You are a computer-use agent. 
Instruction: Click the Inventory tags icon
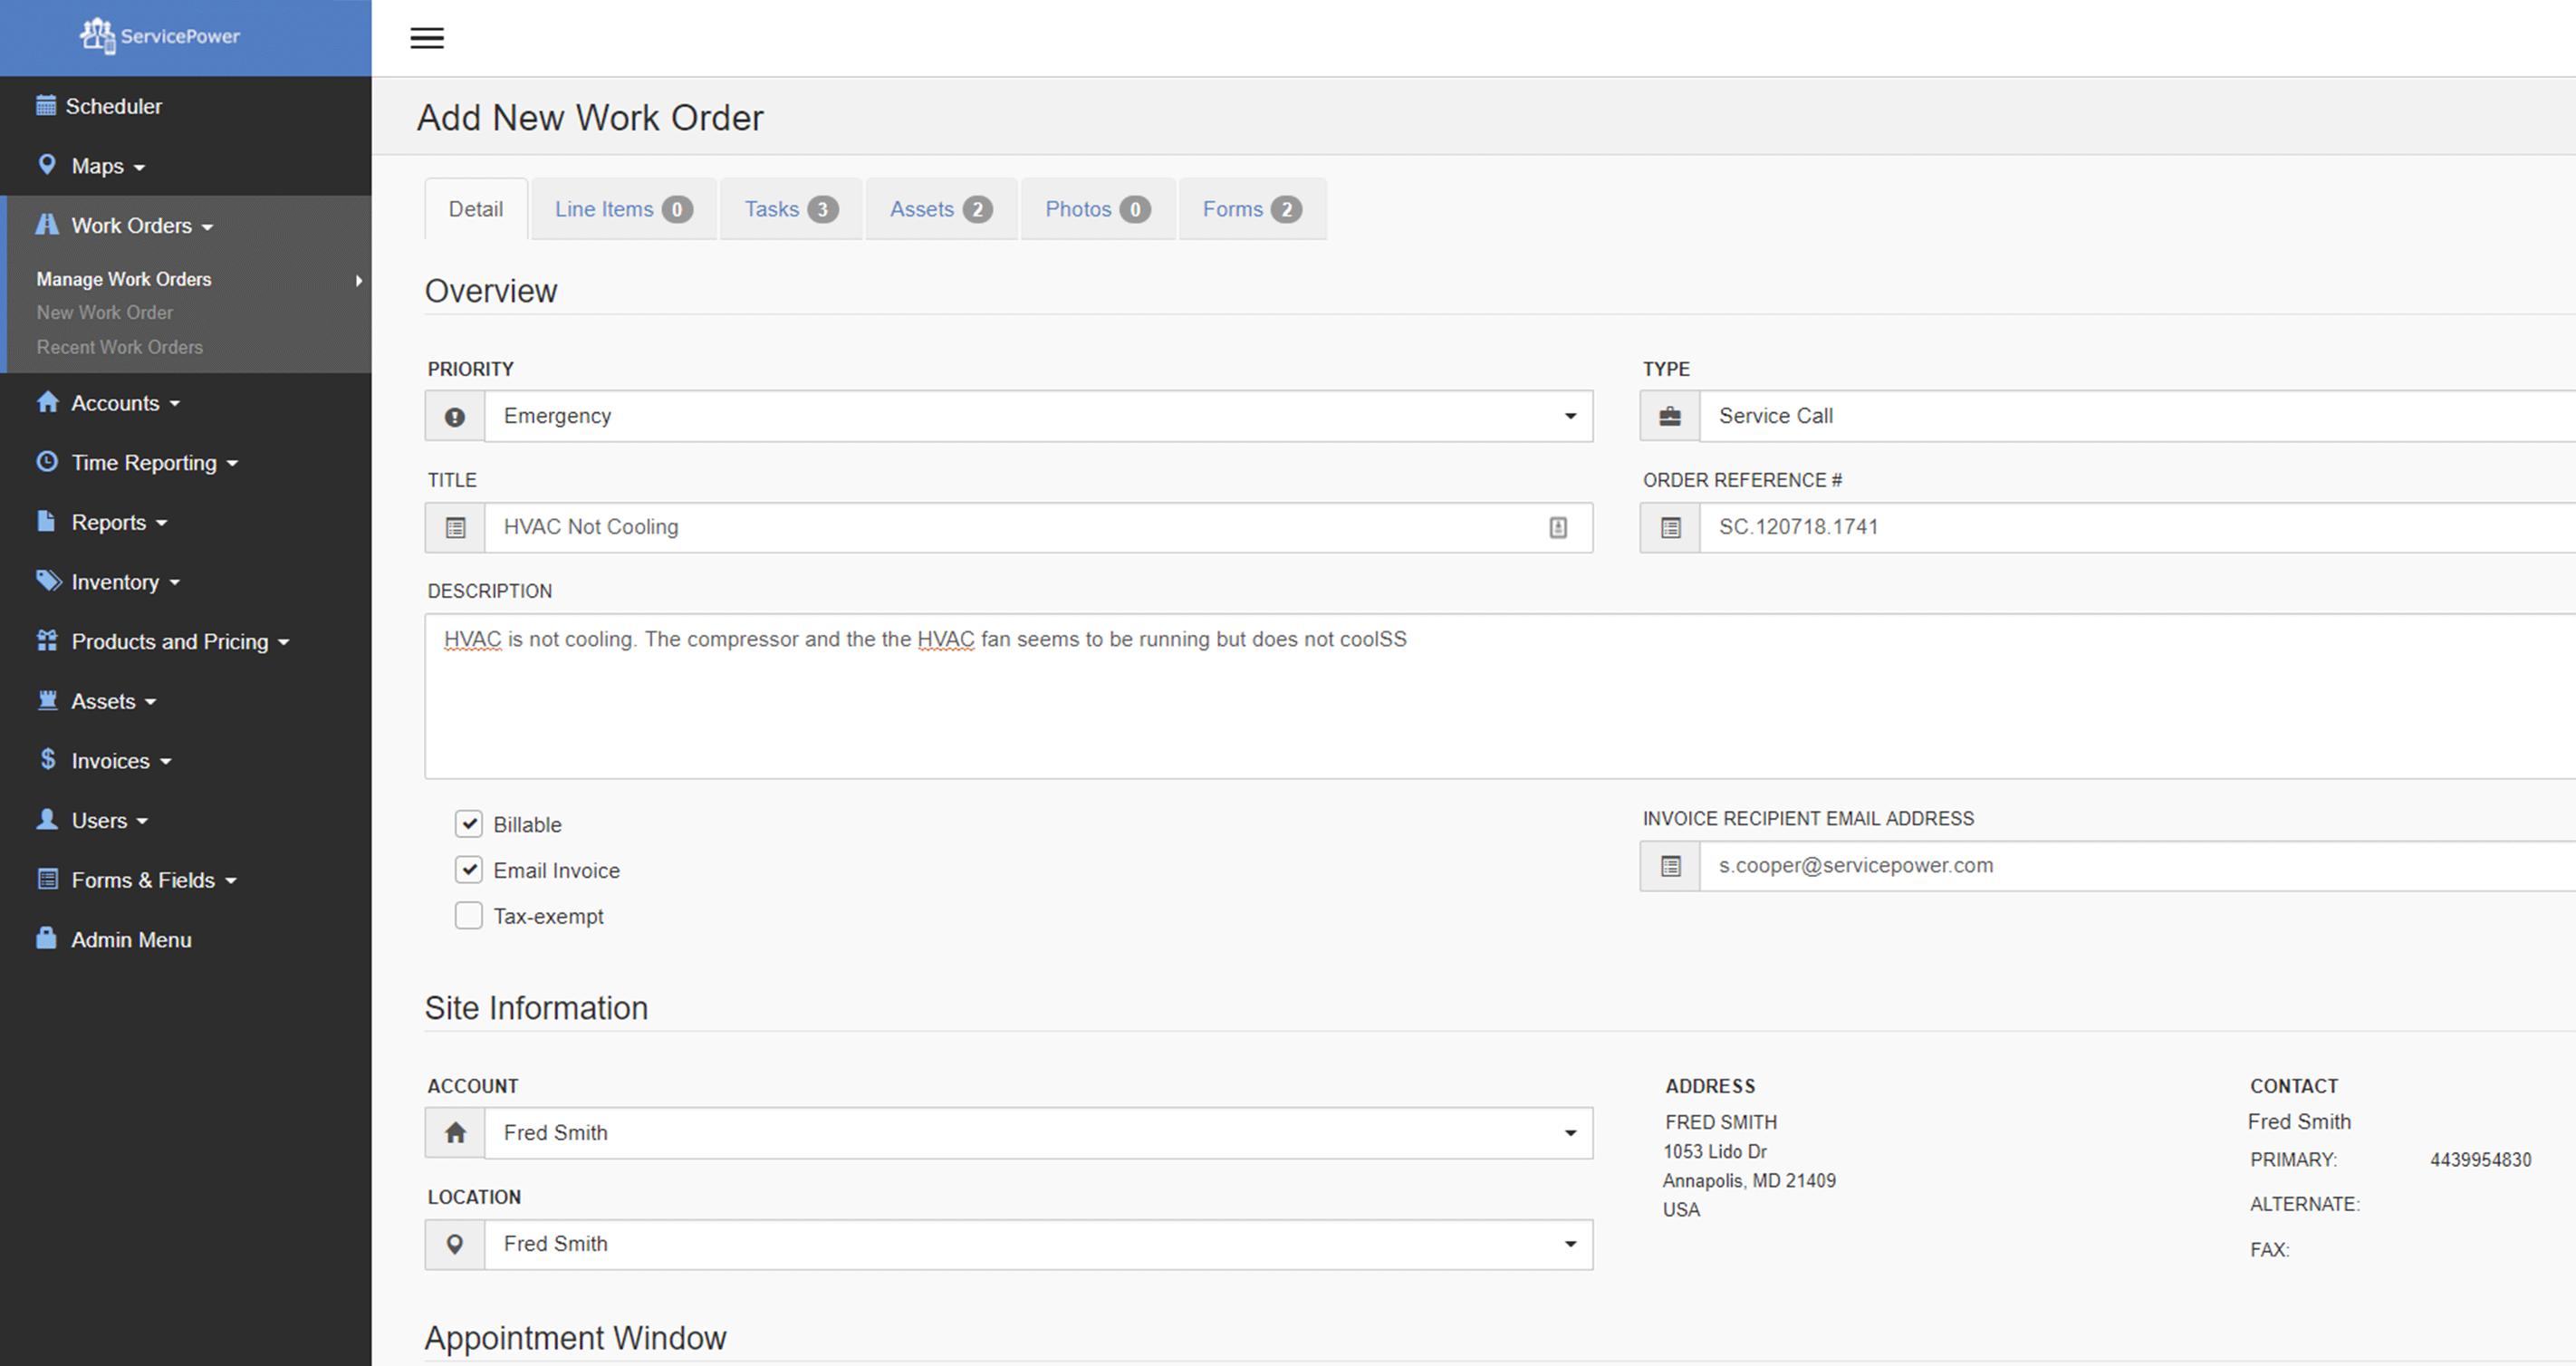click(48, 580)
